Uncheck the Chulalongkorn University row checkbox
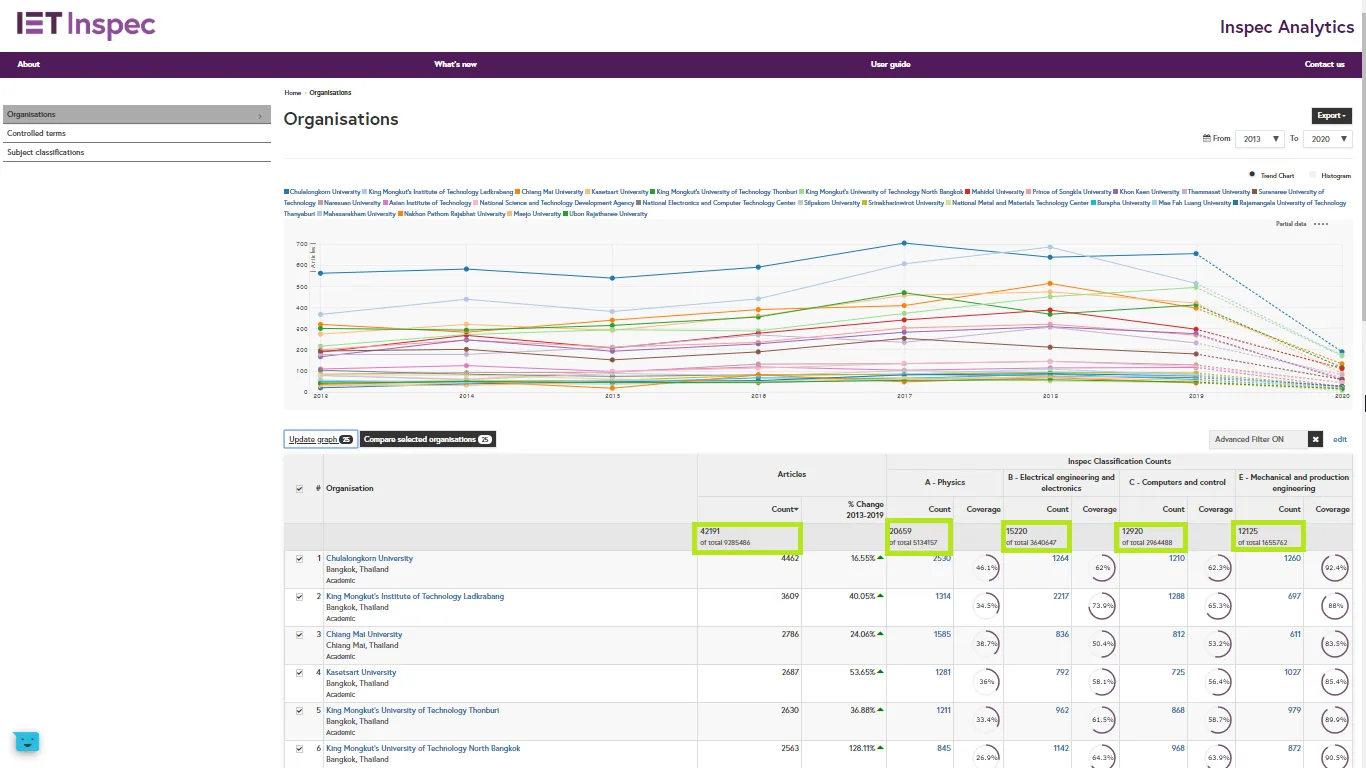 [299, 559]
